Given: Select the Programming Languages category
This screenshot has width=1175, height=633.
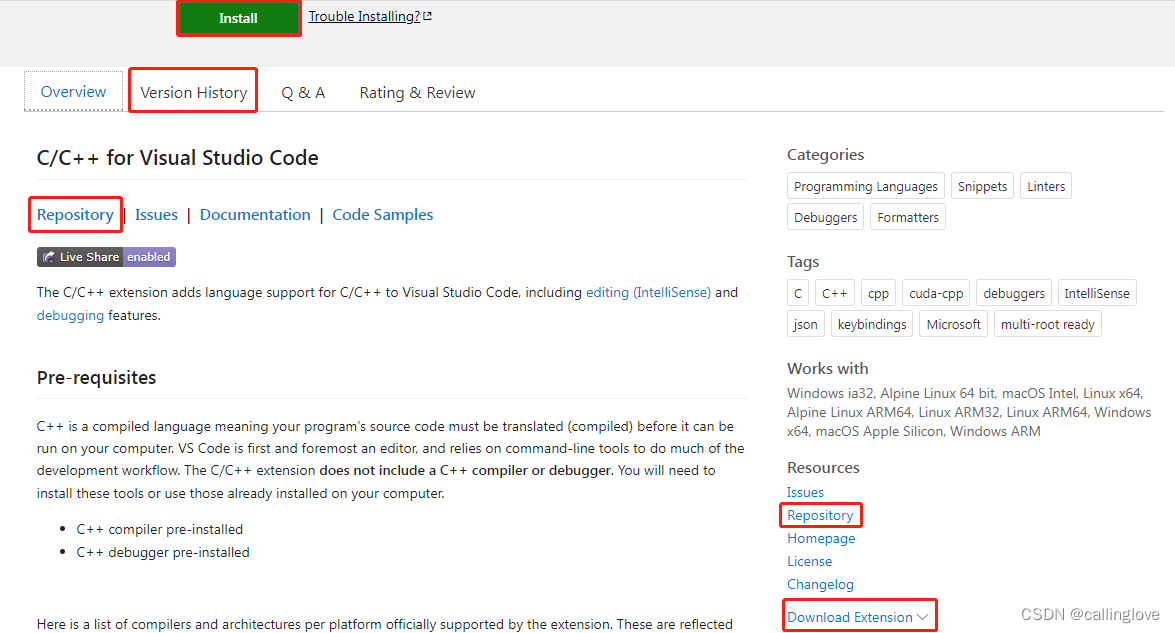Looking at the screenshot, I should coord(866,186).
